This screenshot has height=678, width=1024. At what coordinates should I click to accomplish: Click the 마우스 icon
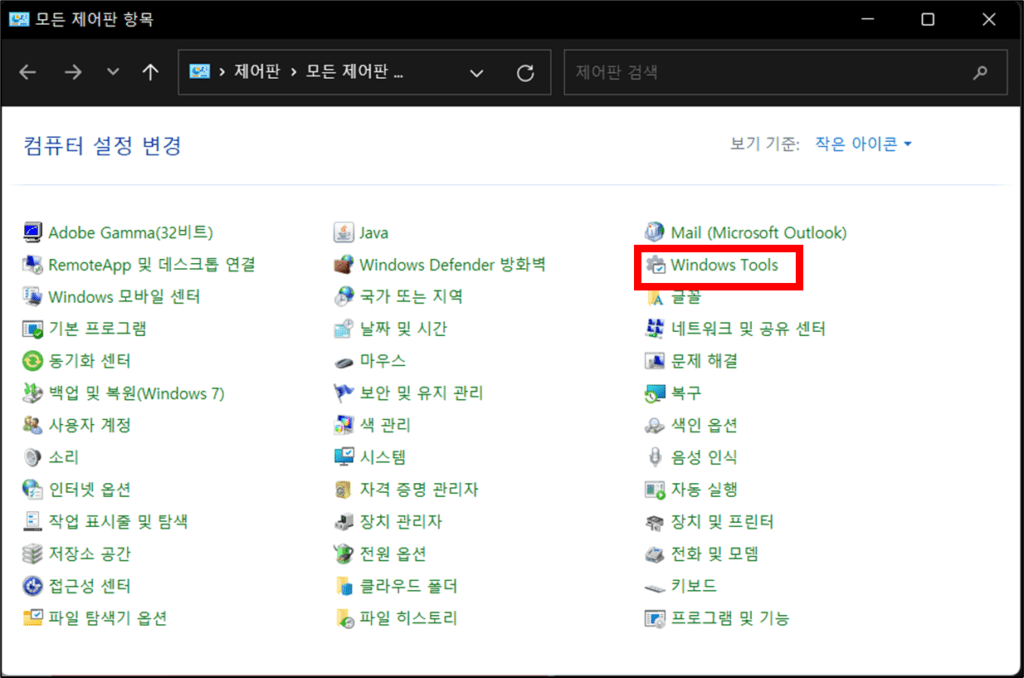[x=344, y=361]
